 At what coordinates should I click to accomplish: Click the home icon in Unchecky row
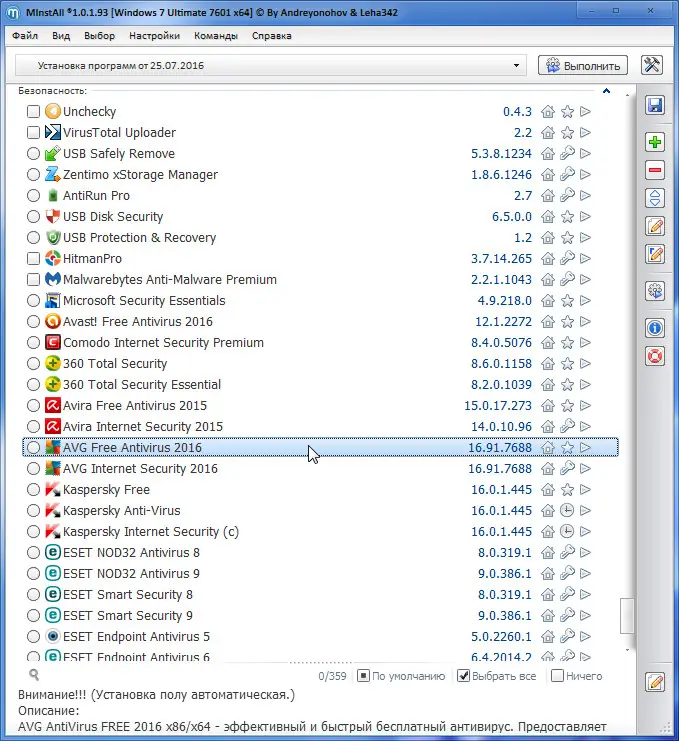click(548, 112)
